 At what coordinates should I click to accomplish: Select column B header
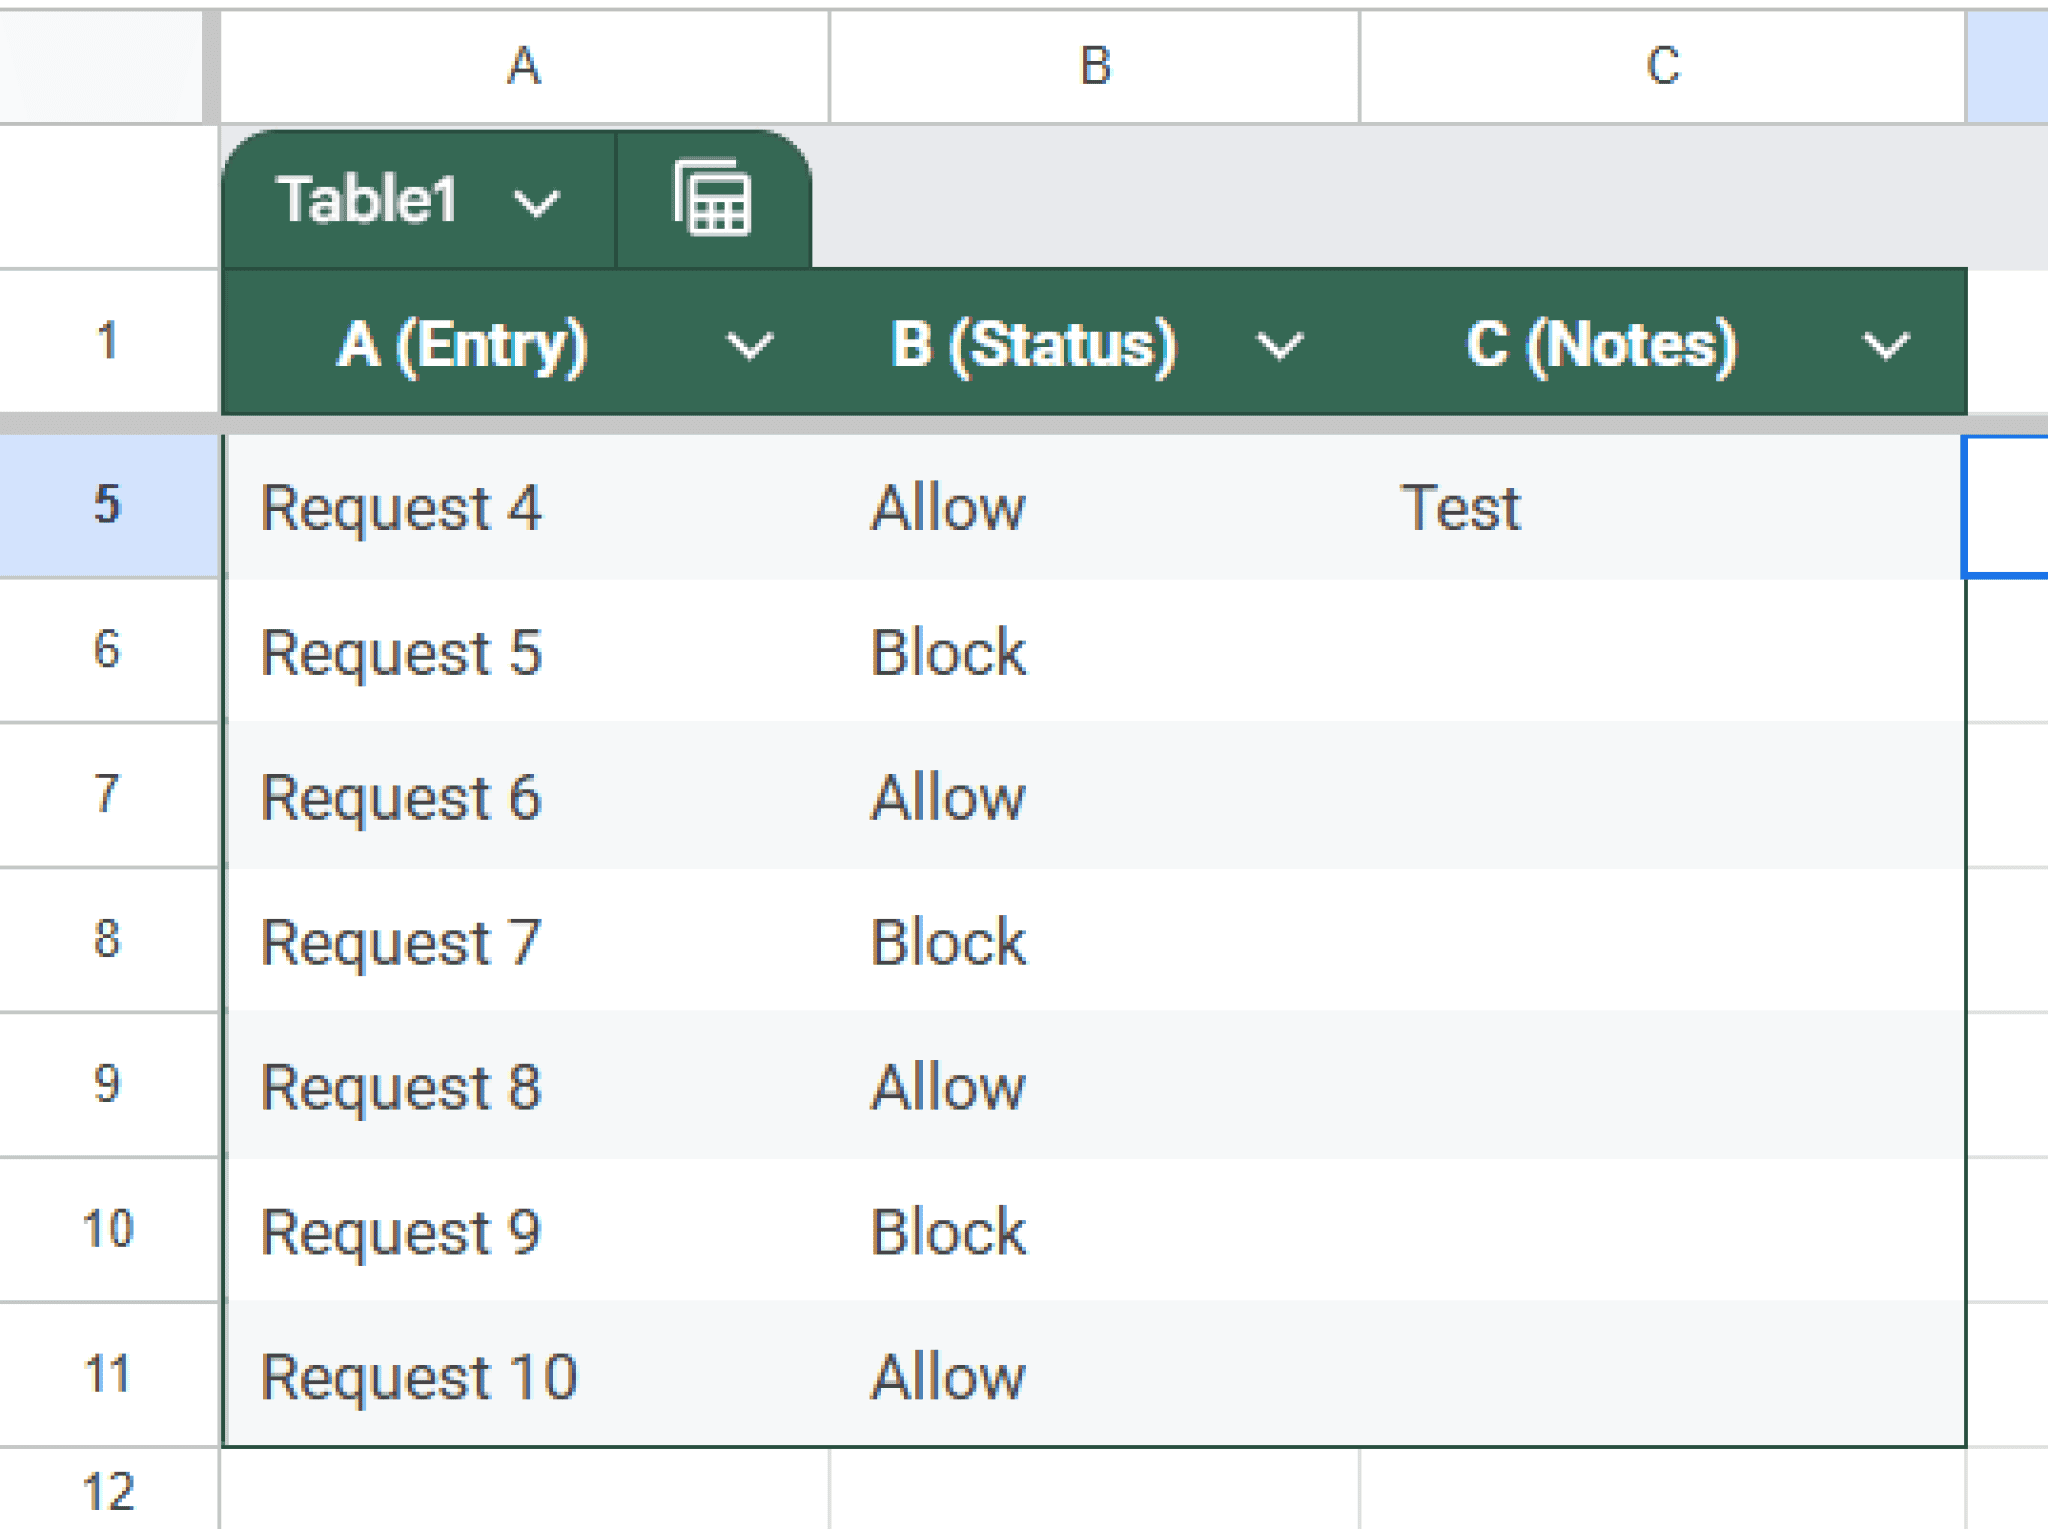(x=1094, y=63)
